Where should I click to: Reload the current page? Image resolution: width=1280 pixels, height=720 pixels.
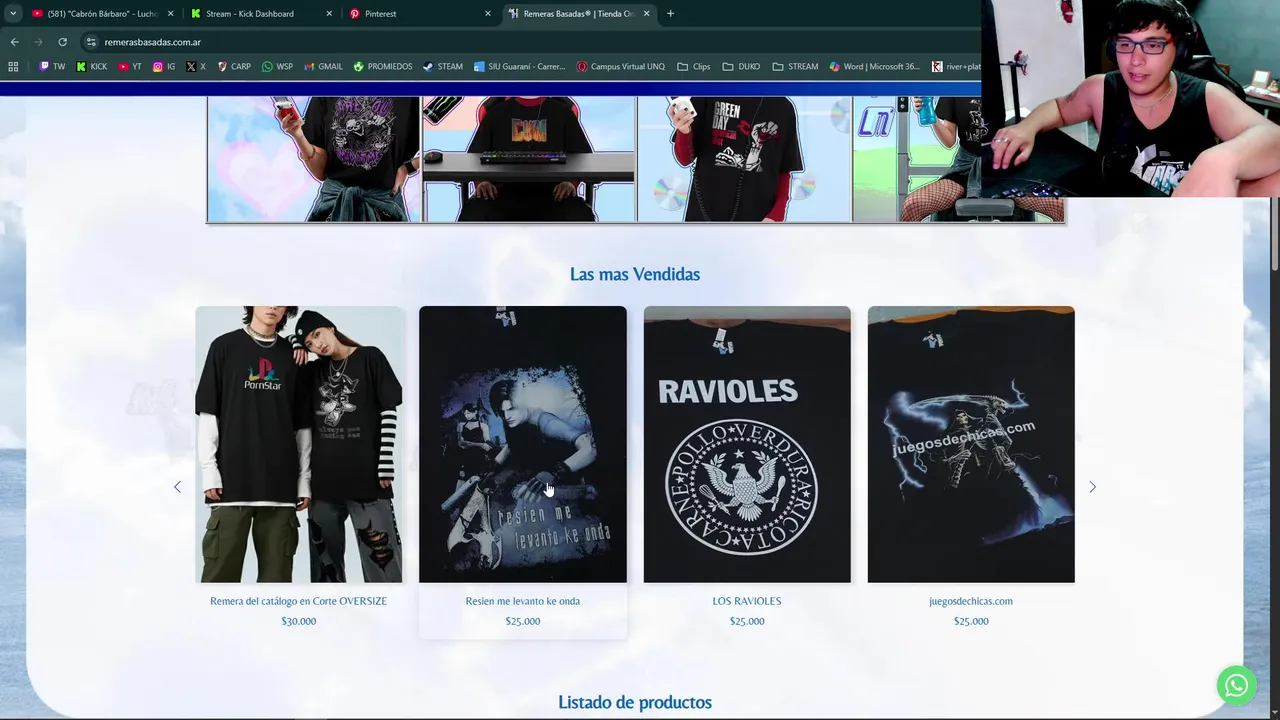(62, 42)
